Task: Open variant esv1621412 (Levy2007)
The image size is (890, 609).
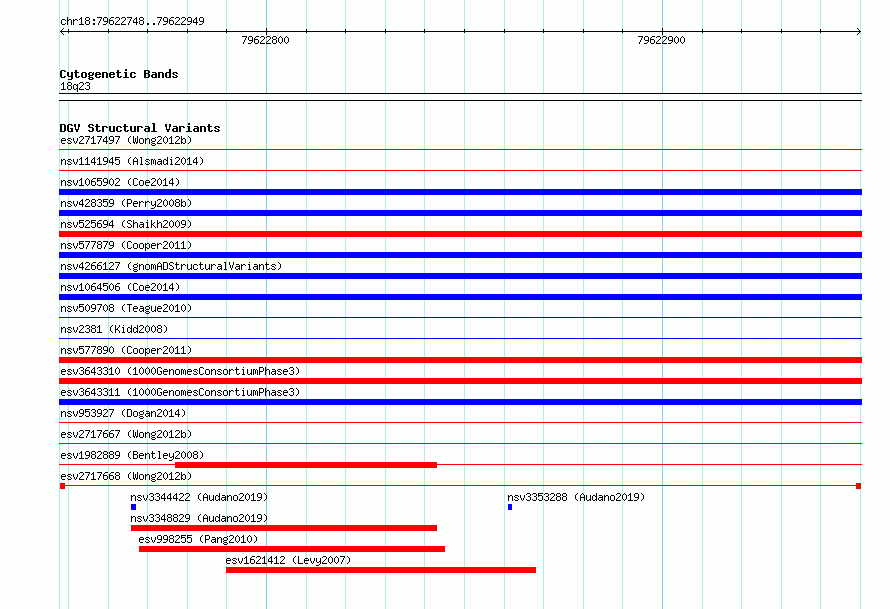Action: (x=288, y=560)
